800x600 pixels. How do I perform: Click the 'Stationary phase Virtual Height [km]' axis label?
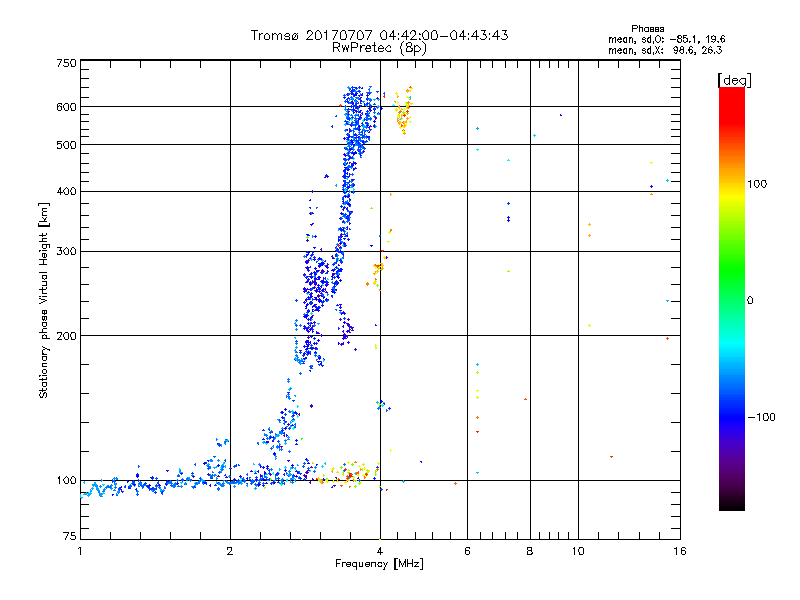43,300
